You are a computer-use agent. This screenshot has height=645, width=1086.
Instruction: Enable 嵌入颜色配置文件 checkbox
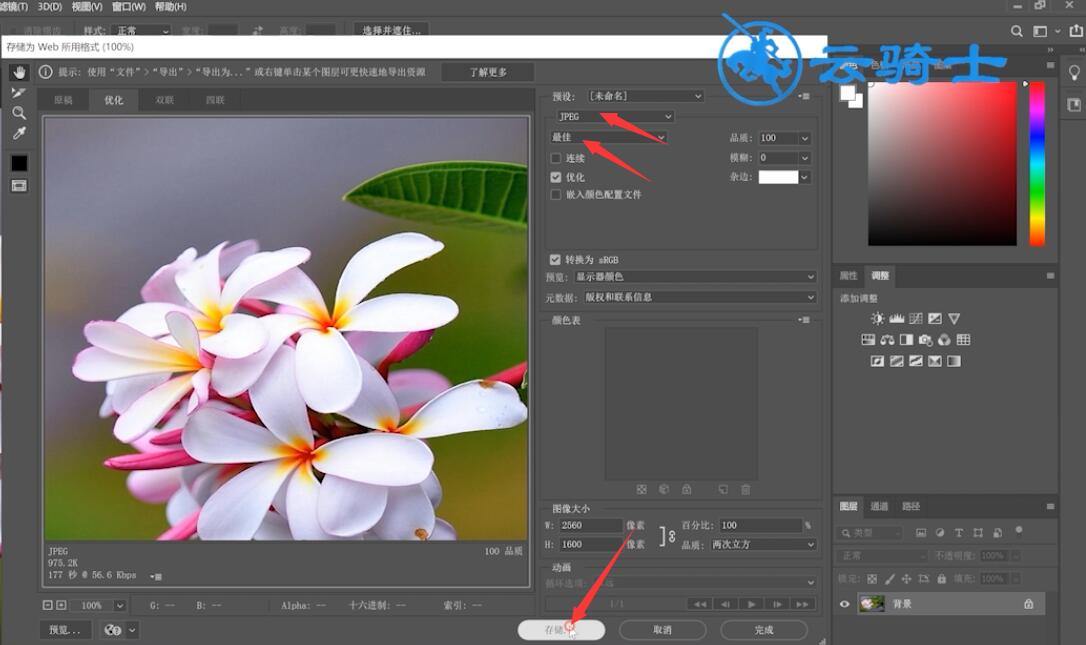coord(555,195)
